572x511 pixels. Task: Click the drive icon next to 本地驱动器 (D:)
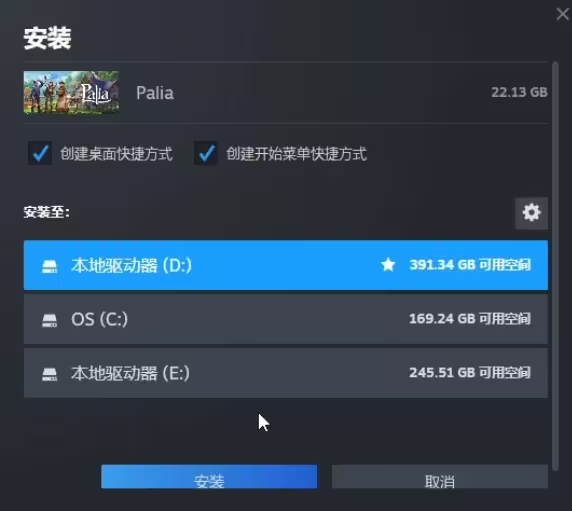point(49,266)
